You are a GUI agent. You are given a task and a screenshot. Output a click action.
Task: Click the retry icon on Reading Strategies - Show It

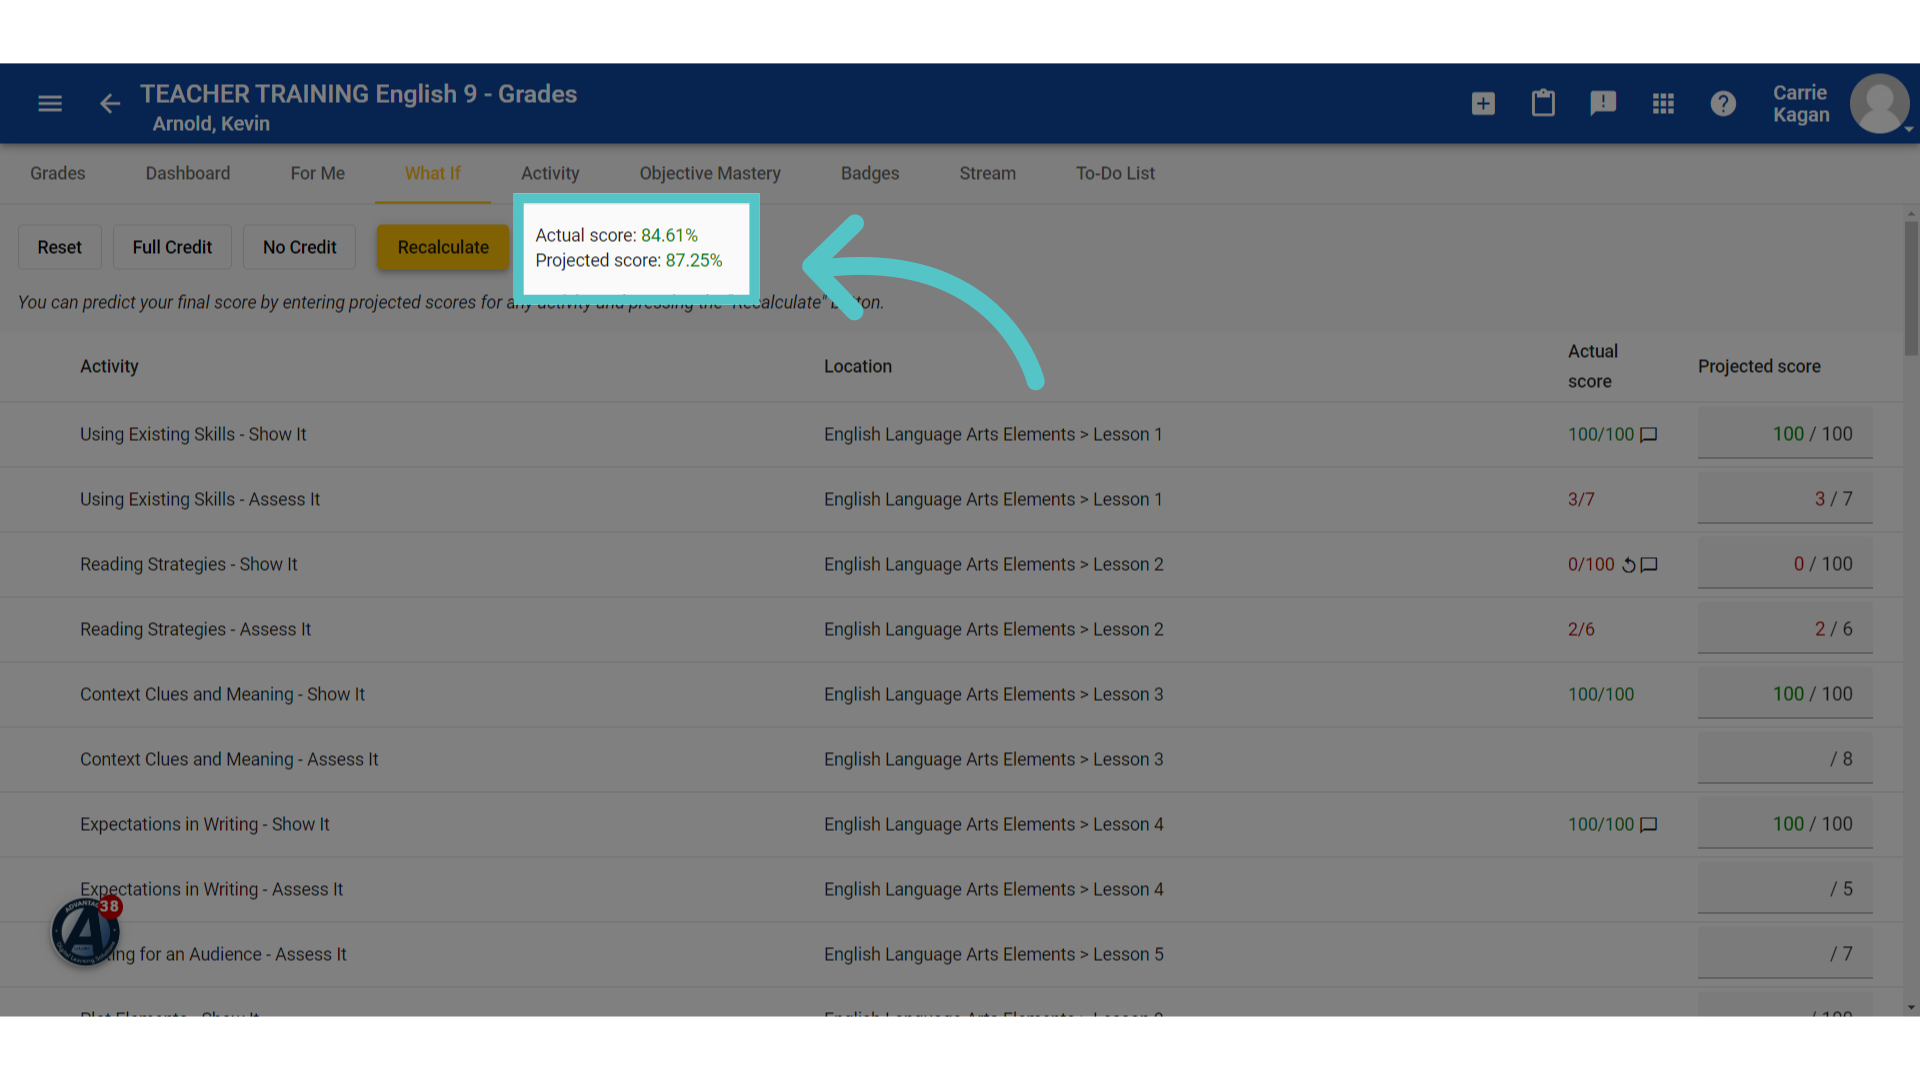coord(1628,565)
